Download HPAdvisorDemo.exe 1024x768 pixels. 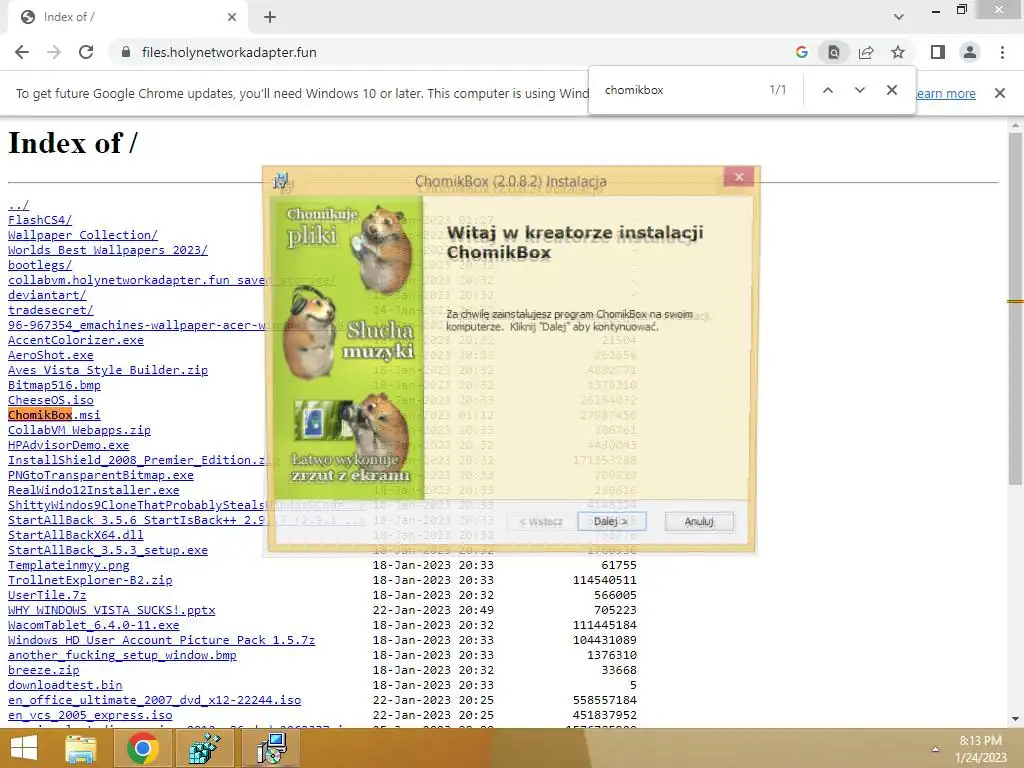(69, 445)
